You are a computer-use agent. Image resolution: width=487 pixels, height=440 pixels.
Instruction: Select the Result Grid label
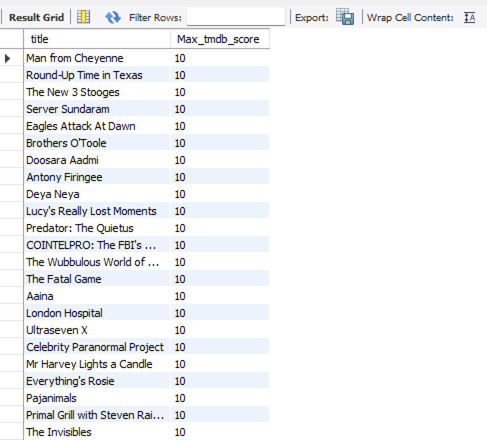pyautogui.click(x=36, y=17)
